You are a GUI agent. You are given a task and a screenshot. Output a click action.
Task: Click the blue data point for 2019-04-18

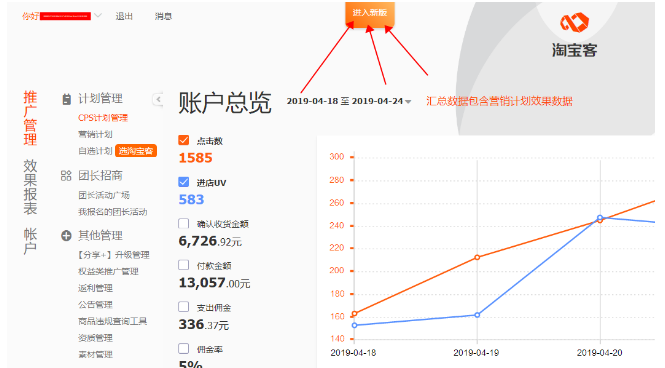355,325
